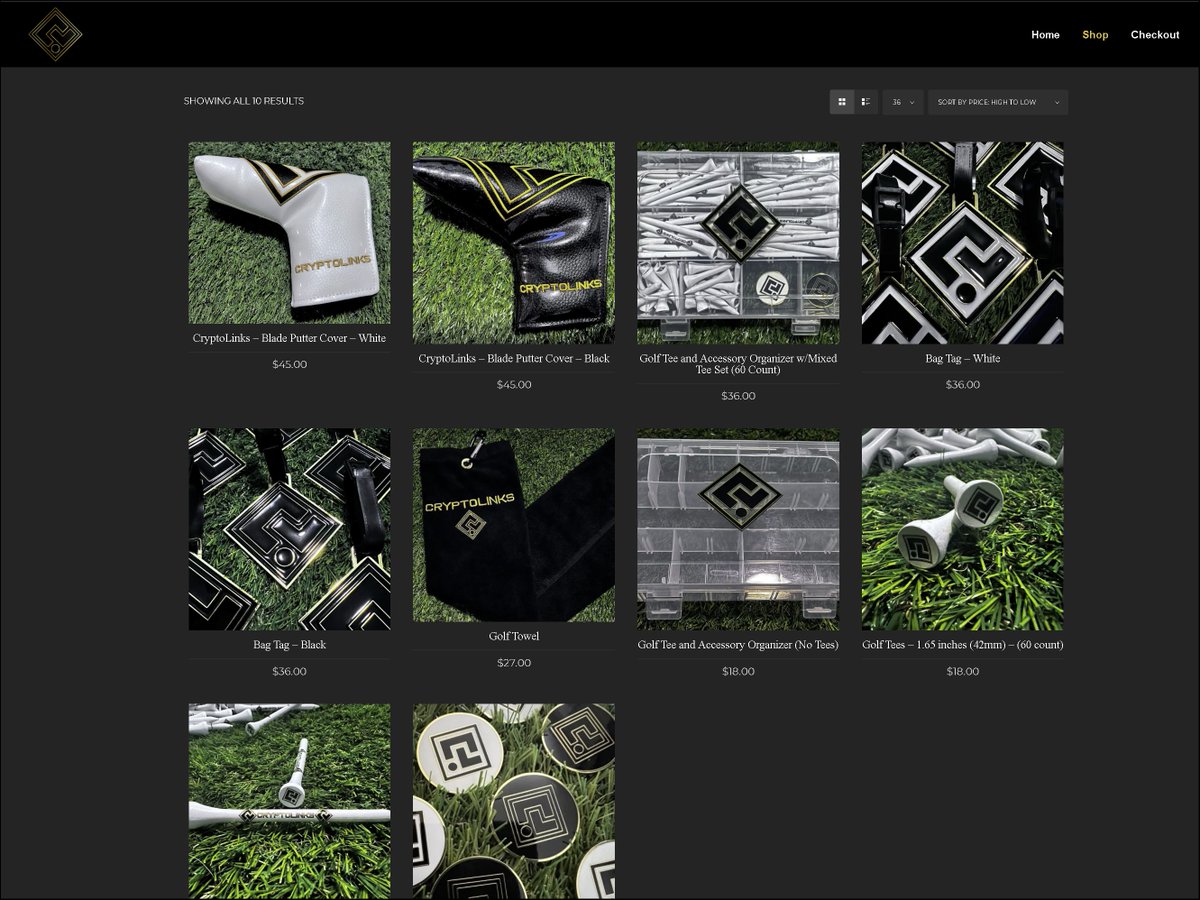
Task: Open the Bag Tag – Black product link
Action: pos(289,645)
